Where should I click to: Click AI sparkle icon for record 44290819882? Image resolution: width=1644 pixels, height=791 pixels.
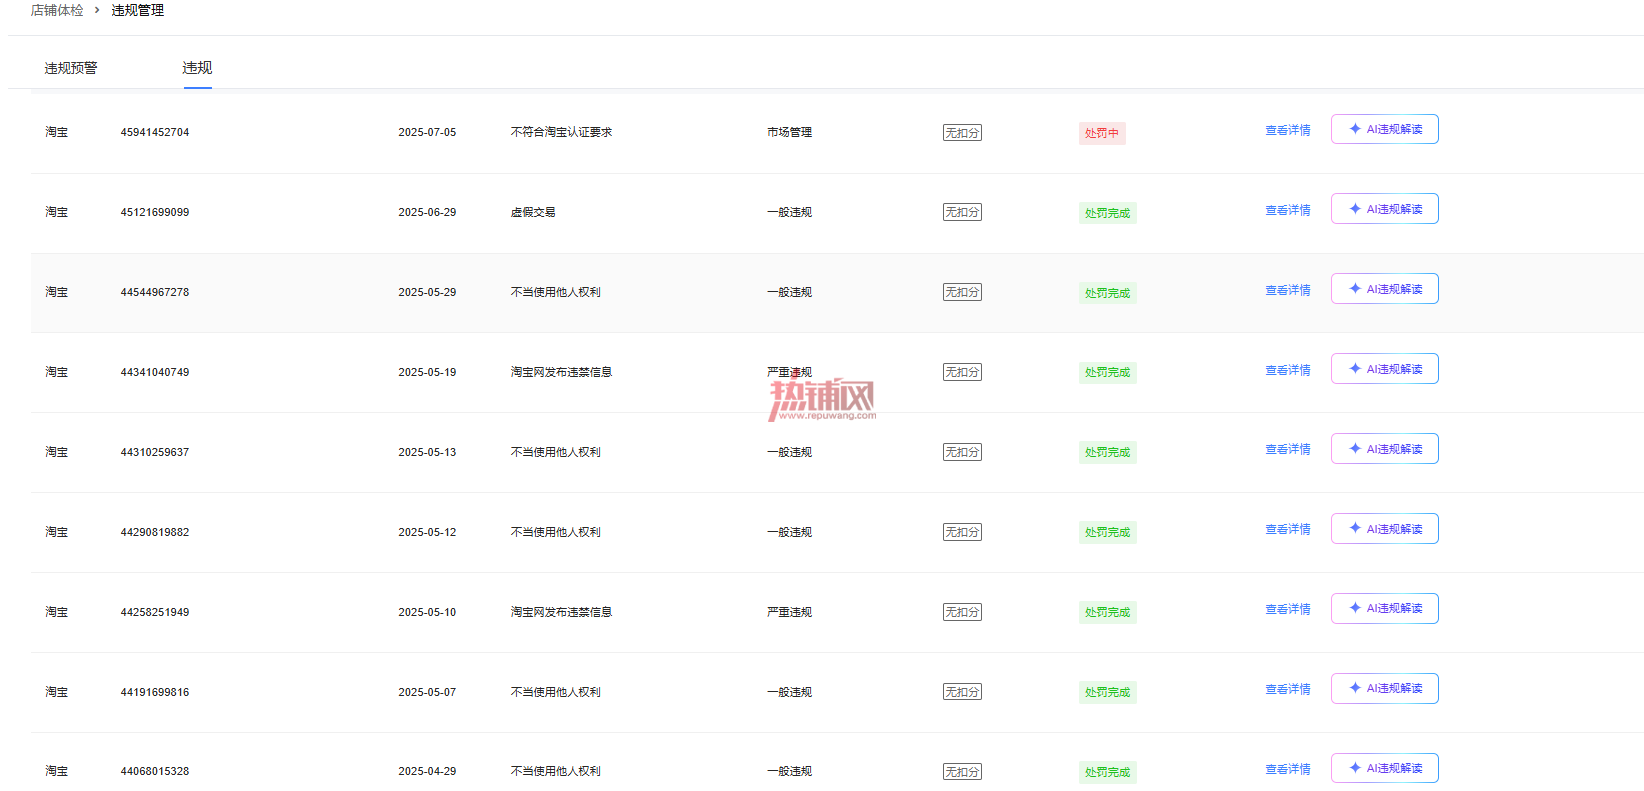click(x=1355, y=528)
